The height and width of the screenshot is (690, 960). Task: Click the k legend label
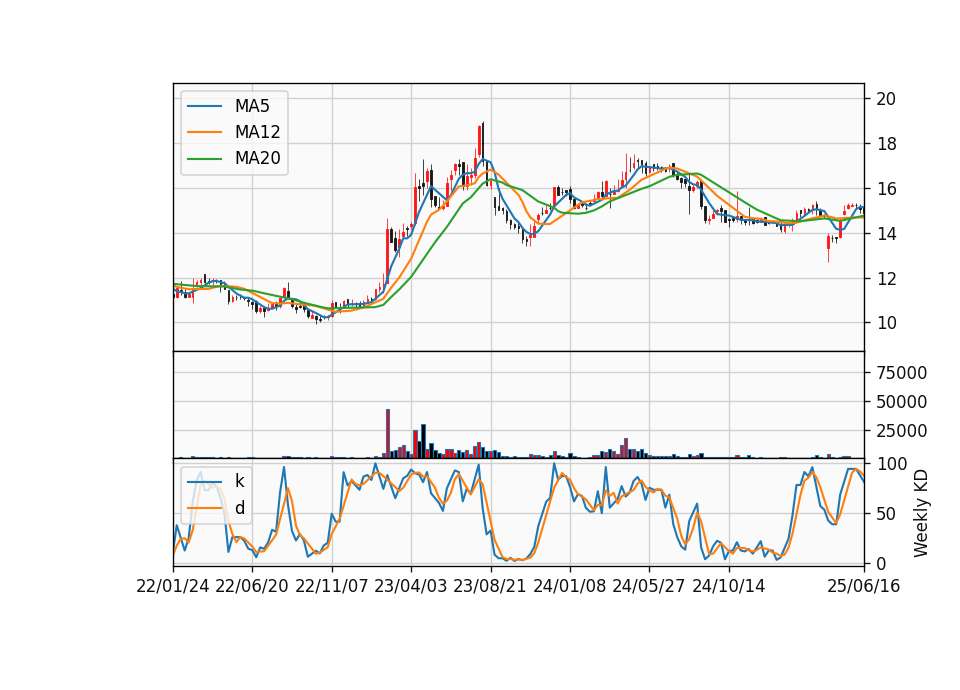point(239,481)
